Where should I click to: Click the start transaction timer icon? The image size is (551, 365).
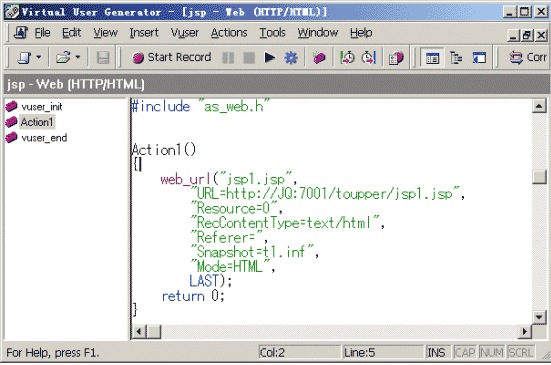pyautogui.click(x=347, y=57)
